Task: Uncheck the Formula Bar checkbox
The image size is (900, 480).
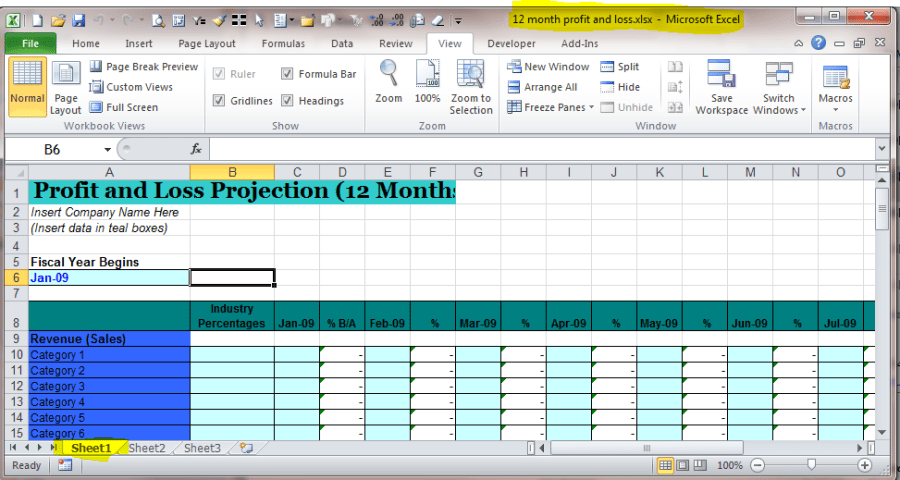Action: (x=288, y=74)
